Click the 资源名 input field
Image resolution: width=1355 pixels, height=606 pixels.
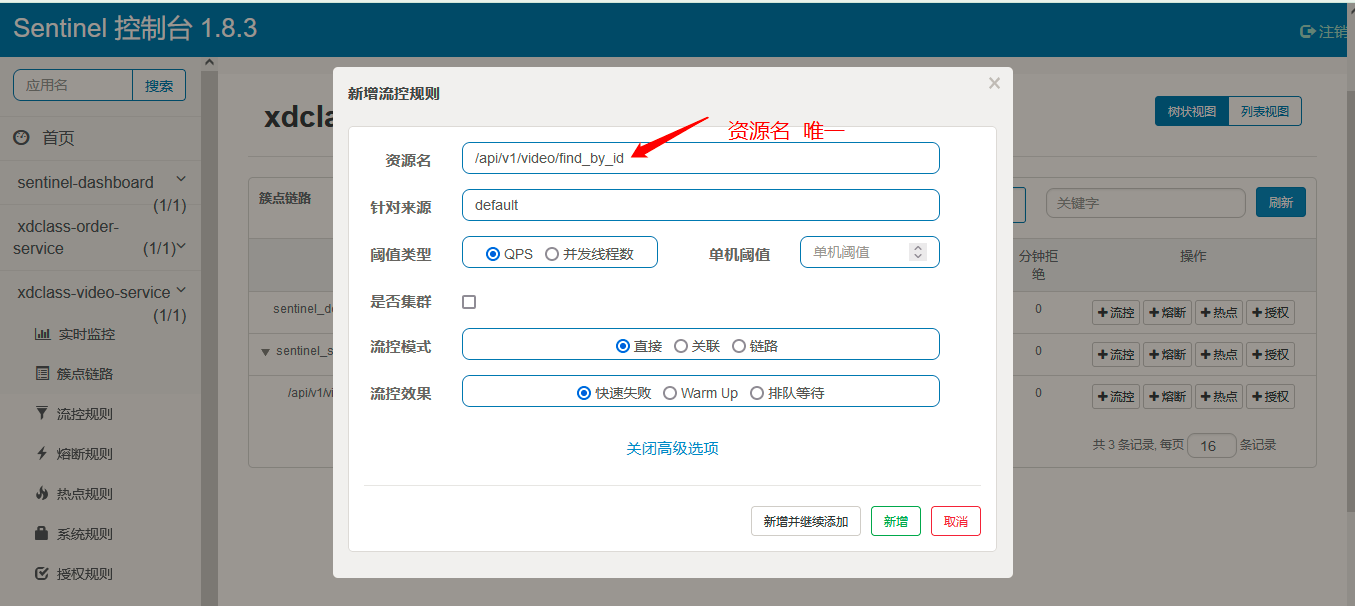701,158
